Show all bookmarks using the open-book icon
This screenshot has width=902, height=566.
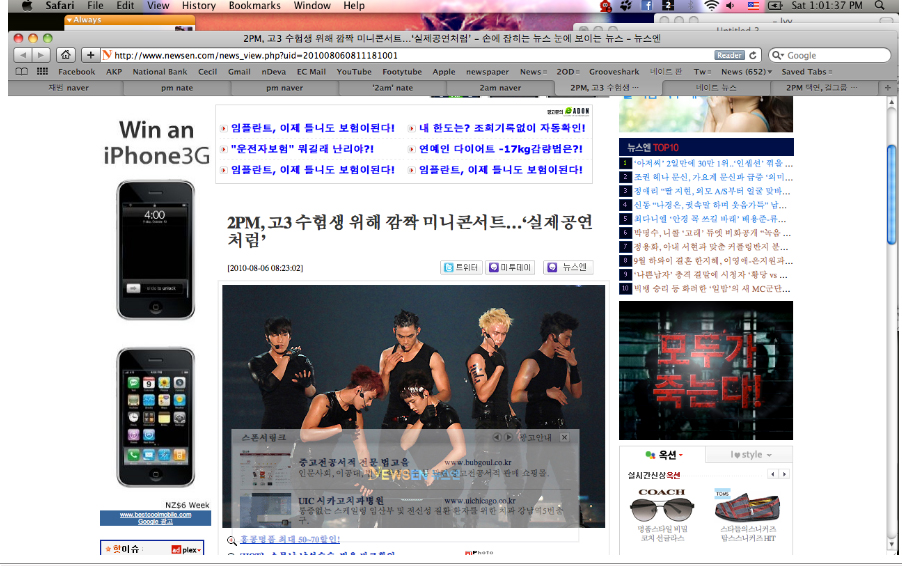tap(21, 72)
